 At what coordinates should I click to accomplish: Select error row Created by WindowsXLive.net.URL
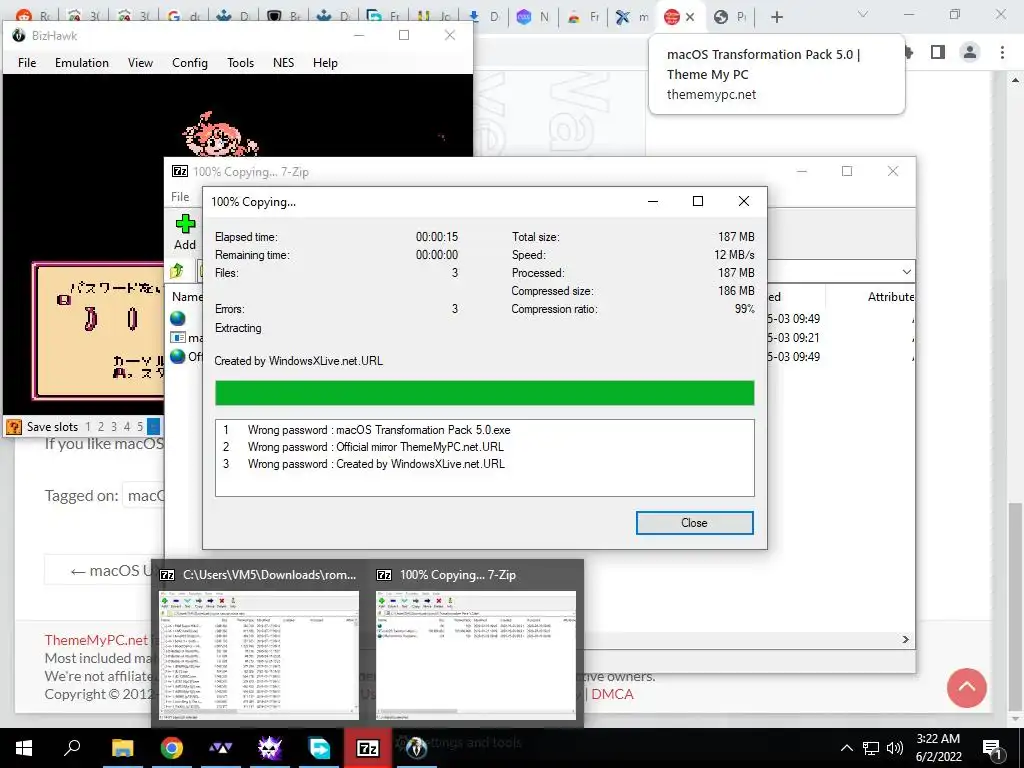click(485, 464)
